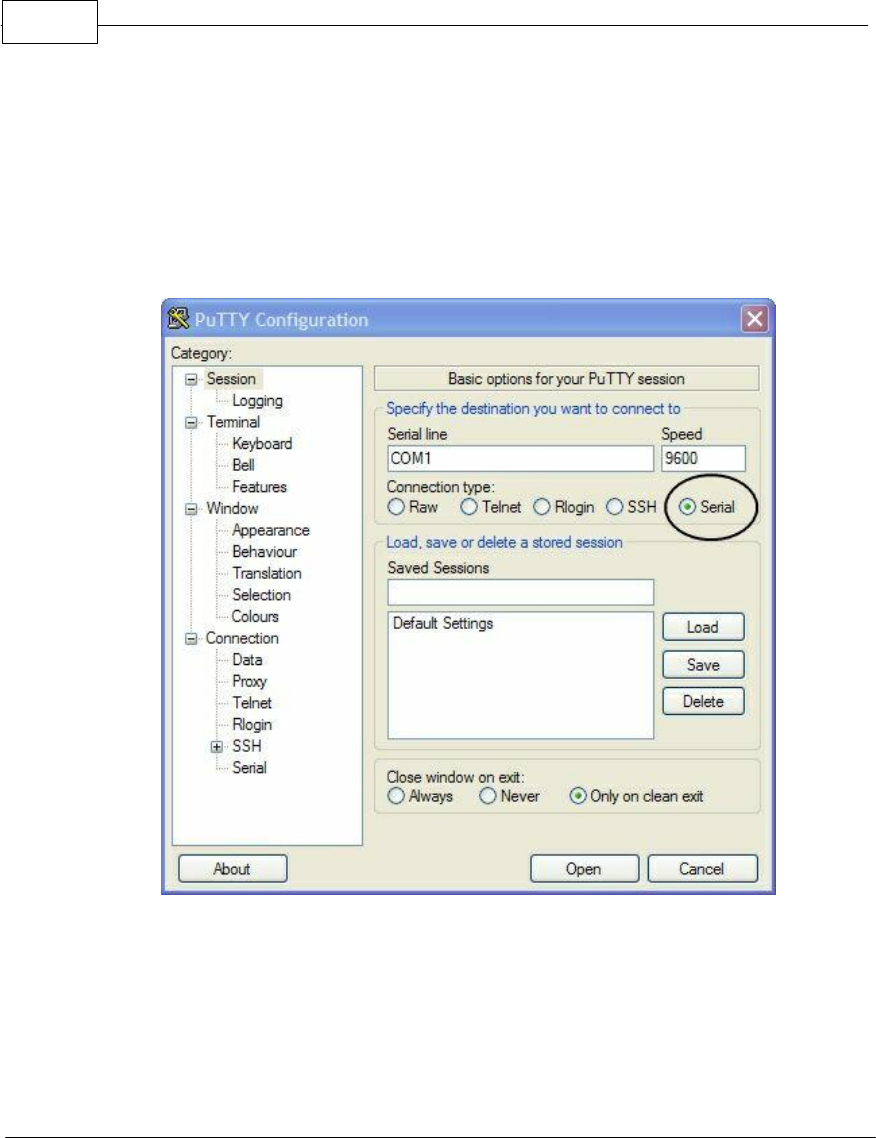This screenshot has height=1138, width=876.
Task: Collapse the Window tree node
Action: click(x=191, y=509)
